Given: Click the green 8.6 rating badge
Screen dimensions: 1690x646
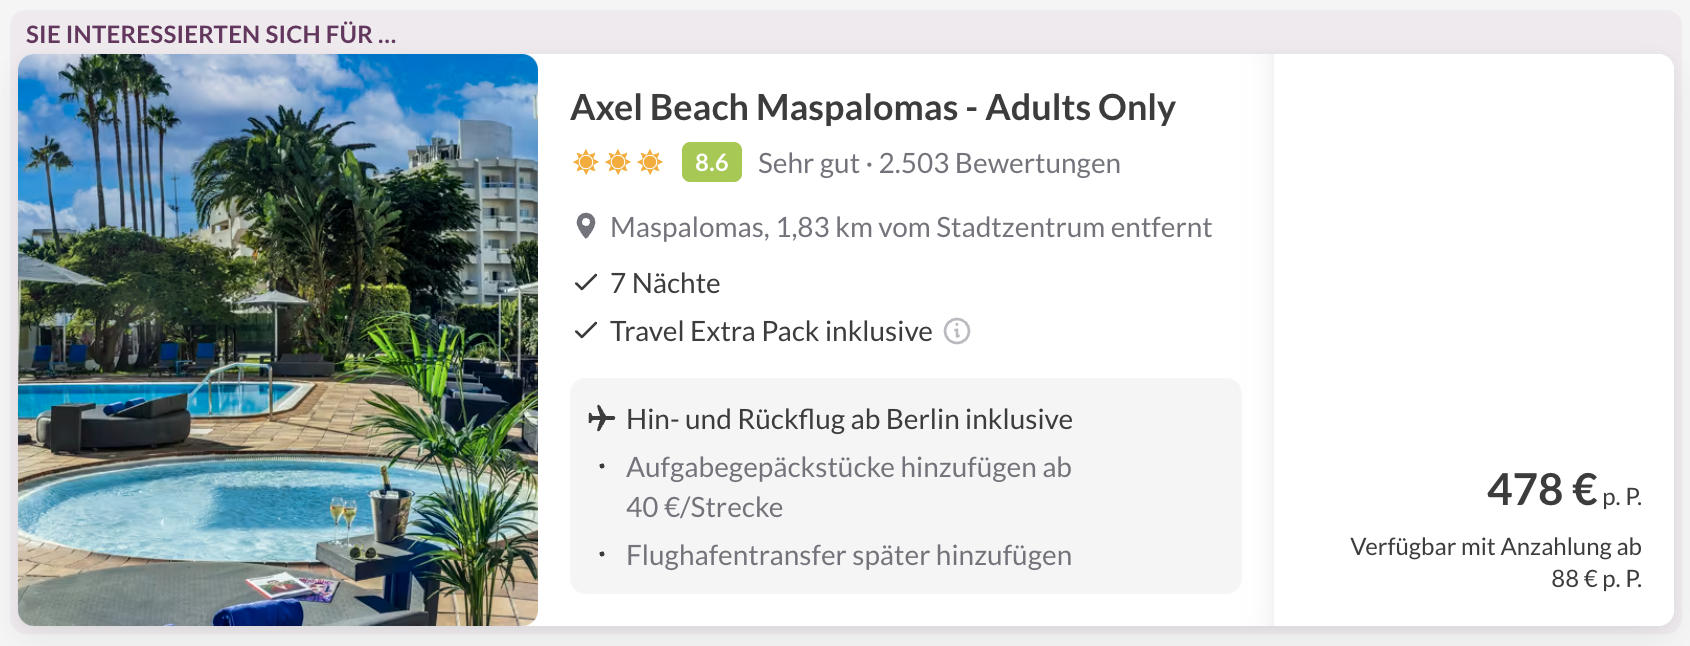Looking at the screenshot, I should click(x=711, y=162).
